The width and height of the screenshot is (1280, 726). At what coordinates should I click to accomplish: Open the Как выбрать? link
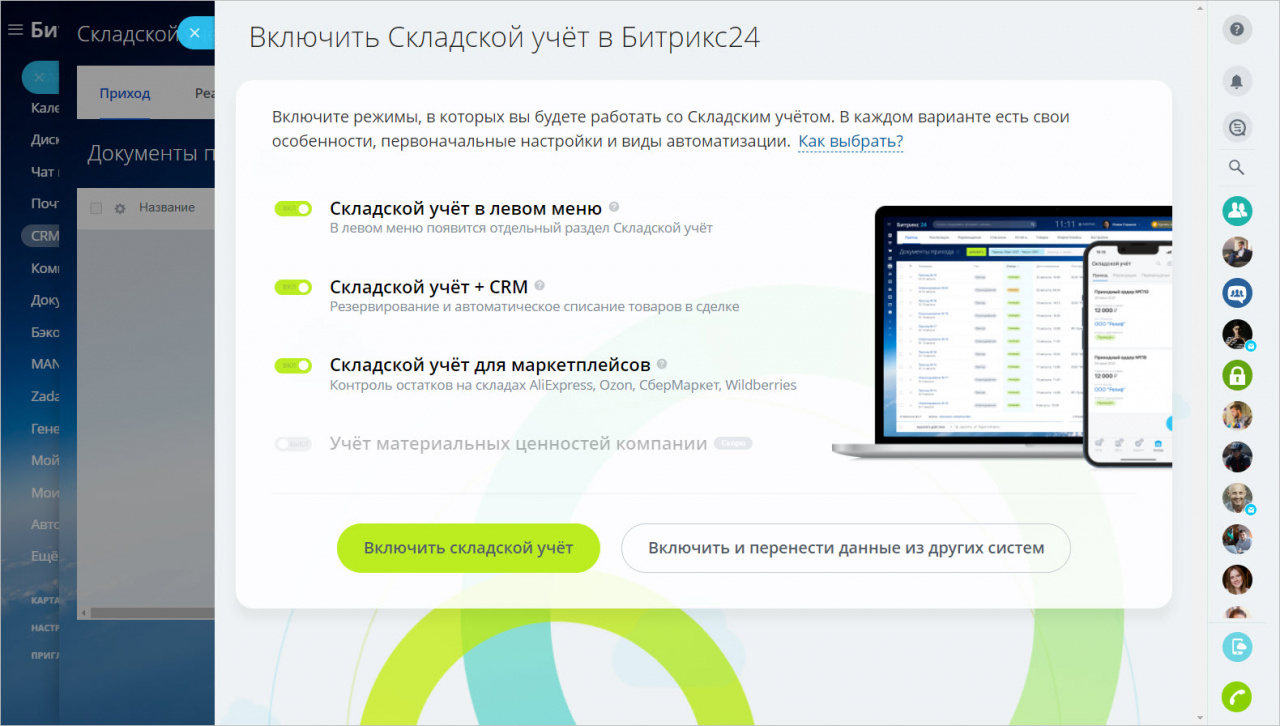(850, 142)
